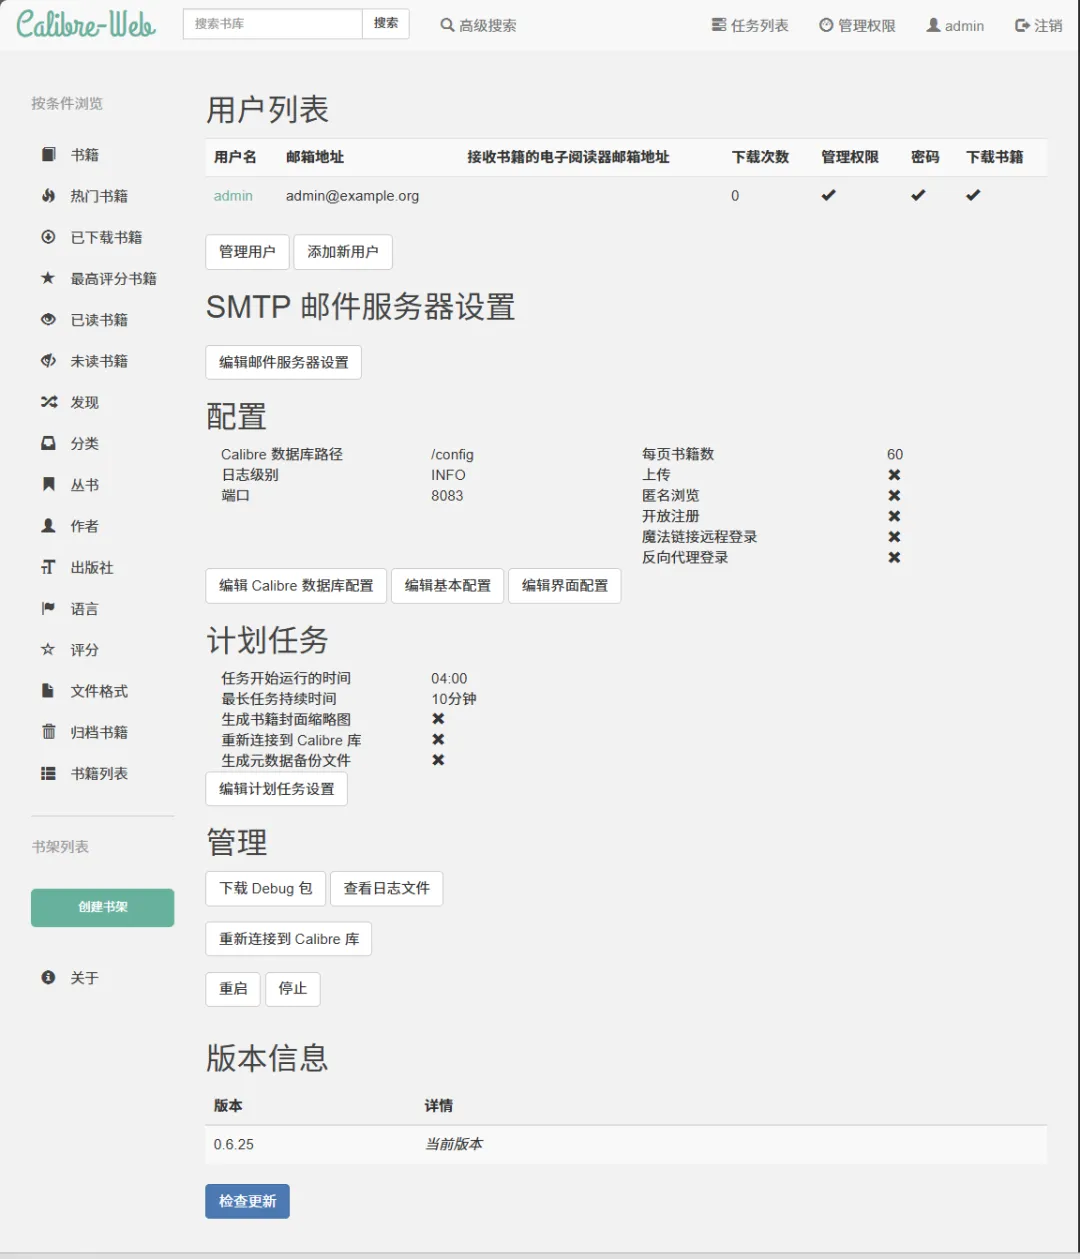The height and width of the screenshot is (1259, 1080).
Task: Click the 评分 empty star icon
Action: click(x=48, y=650)
